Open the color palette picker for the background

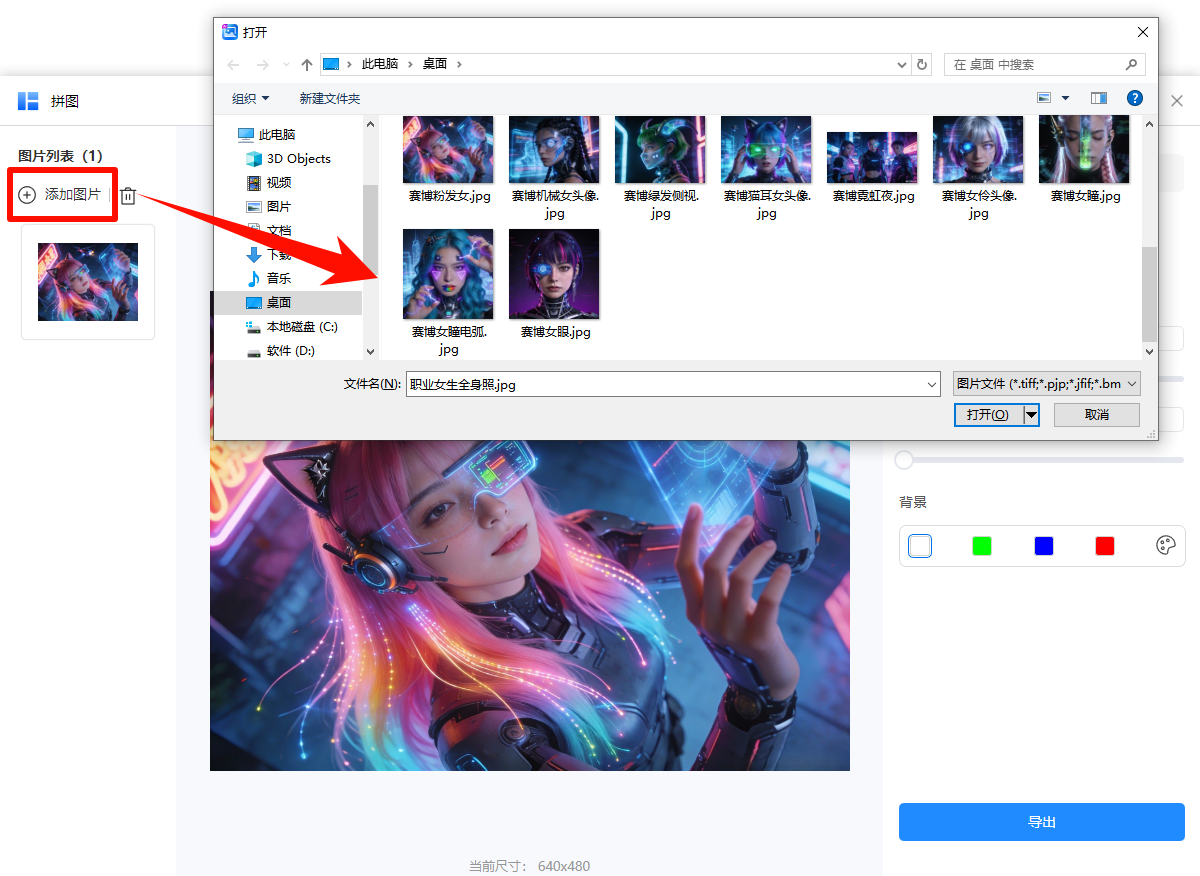[1165, 545]
